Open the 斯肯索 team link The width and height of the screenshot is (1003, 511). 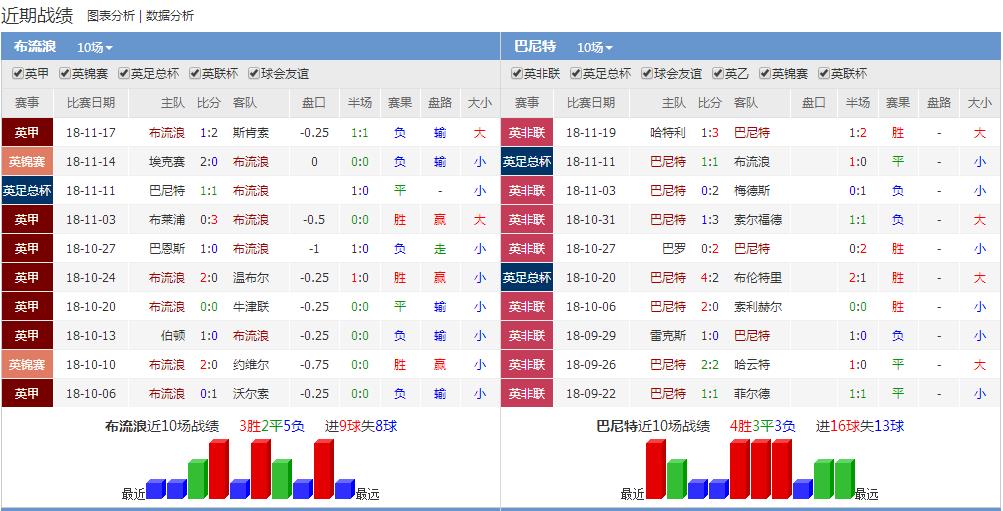250,132
